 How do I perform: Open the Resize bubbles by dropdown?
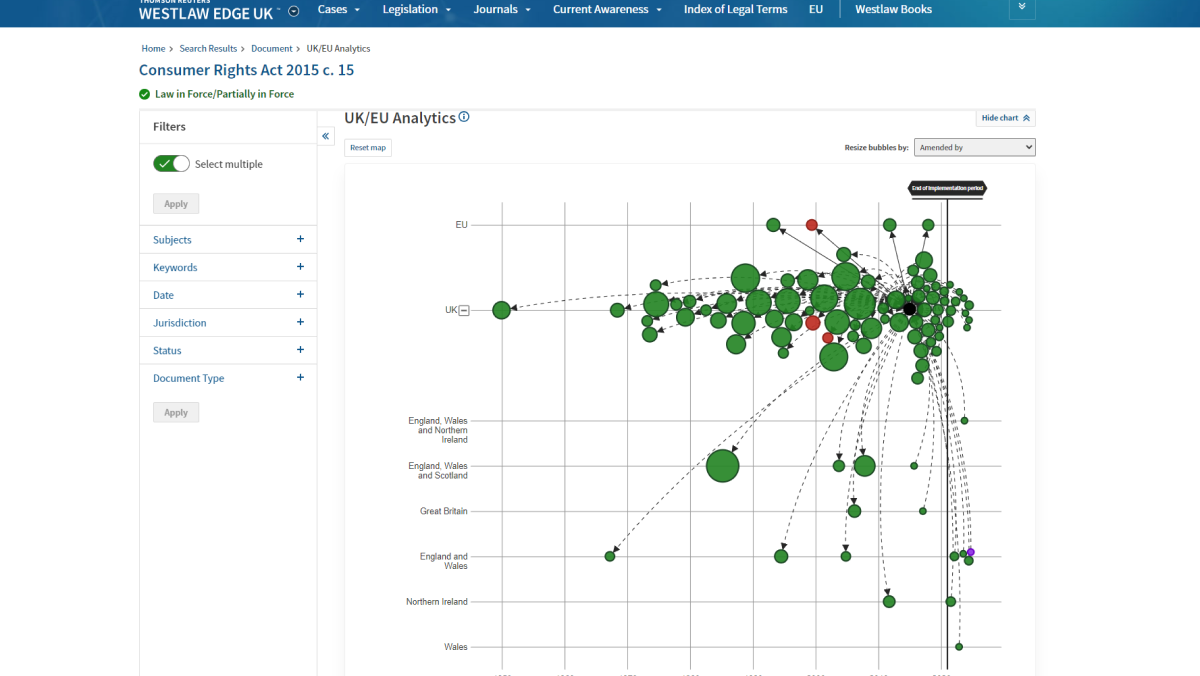coord(974,147)
